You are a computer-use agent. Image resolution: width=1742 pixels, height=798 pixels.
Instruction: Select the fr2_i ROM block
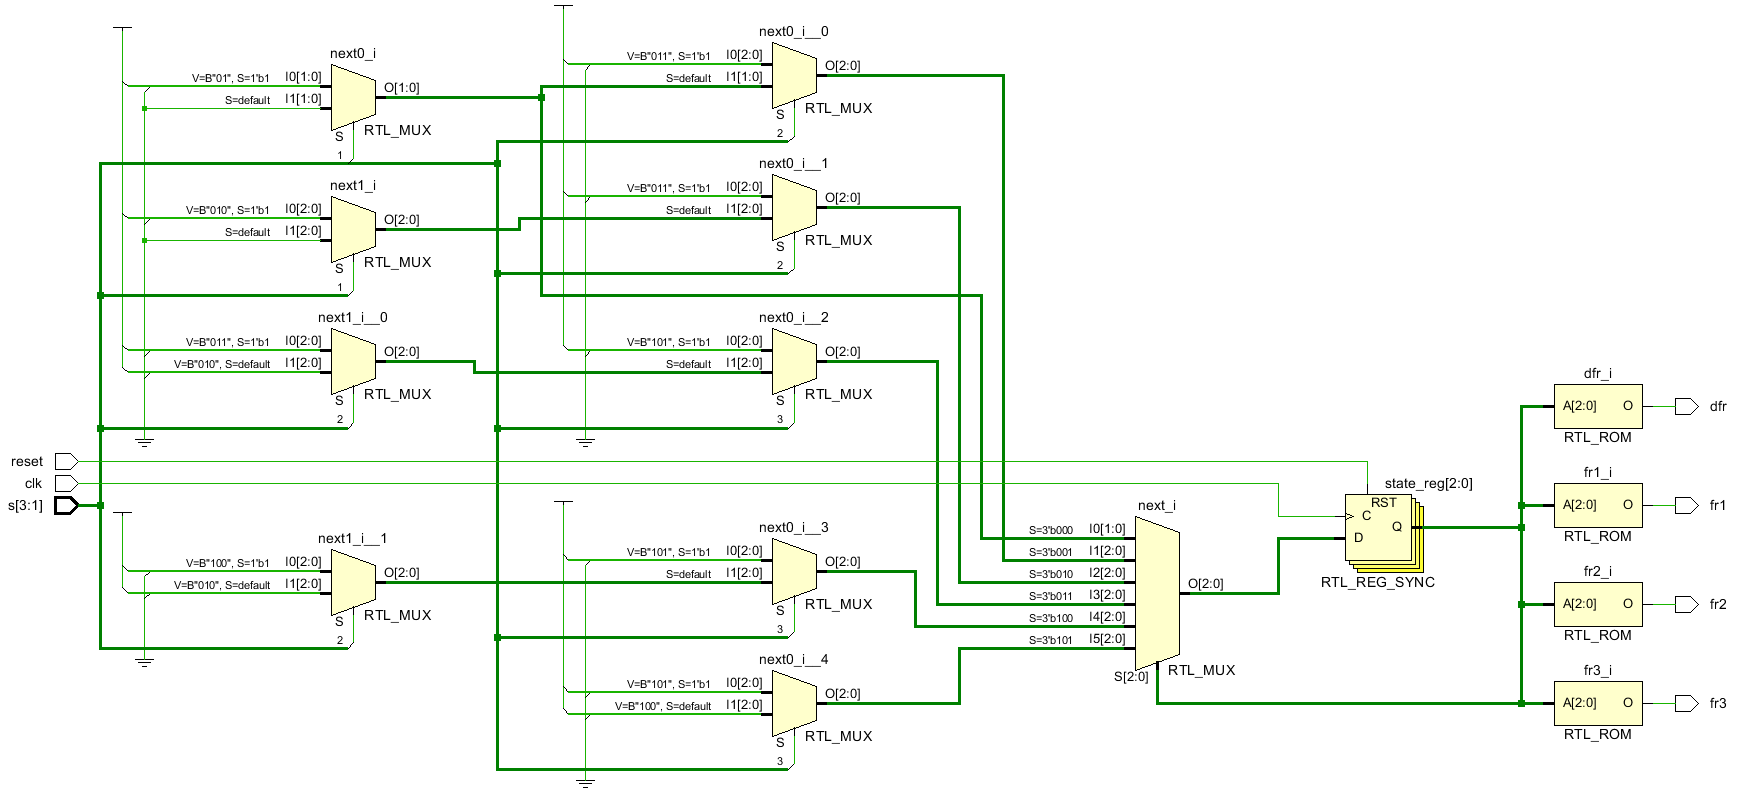pos(1598,604)
